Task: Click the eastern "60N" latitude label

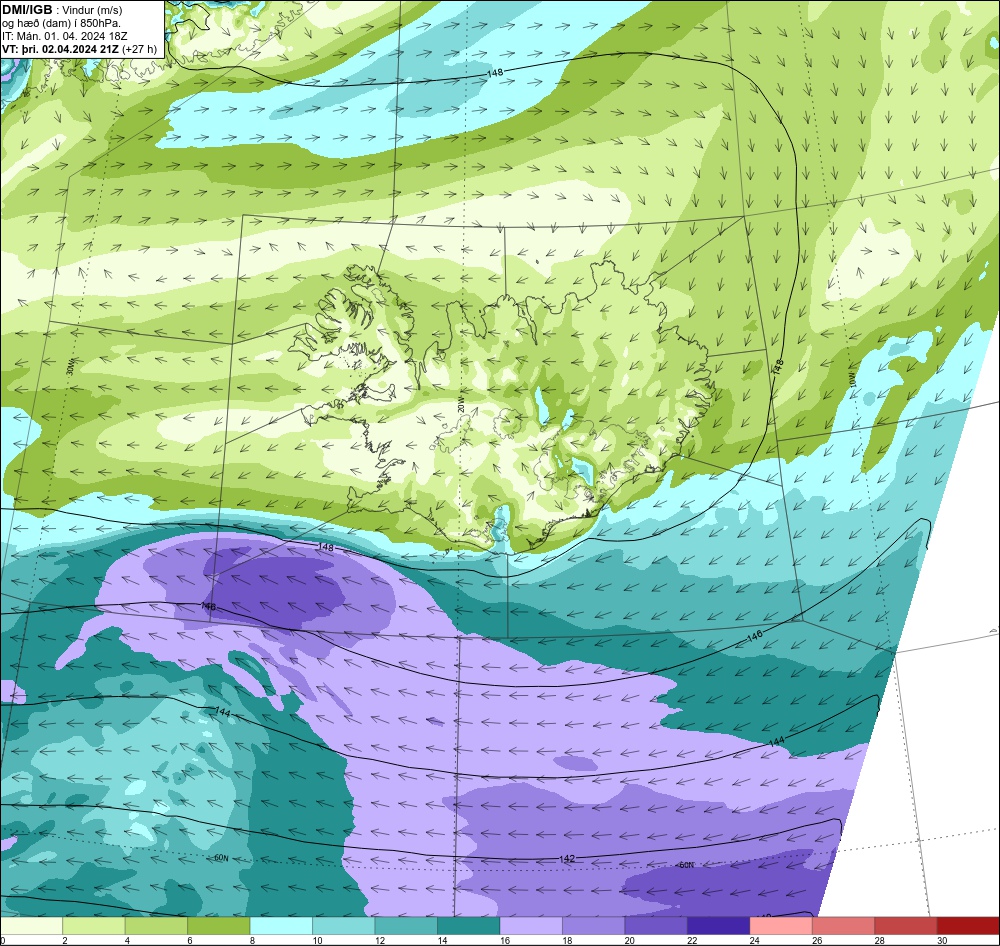Action: (x=686, y=865)
